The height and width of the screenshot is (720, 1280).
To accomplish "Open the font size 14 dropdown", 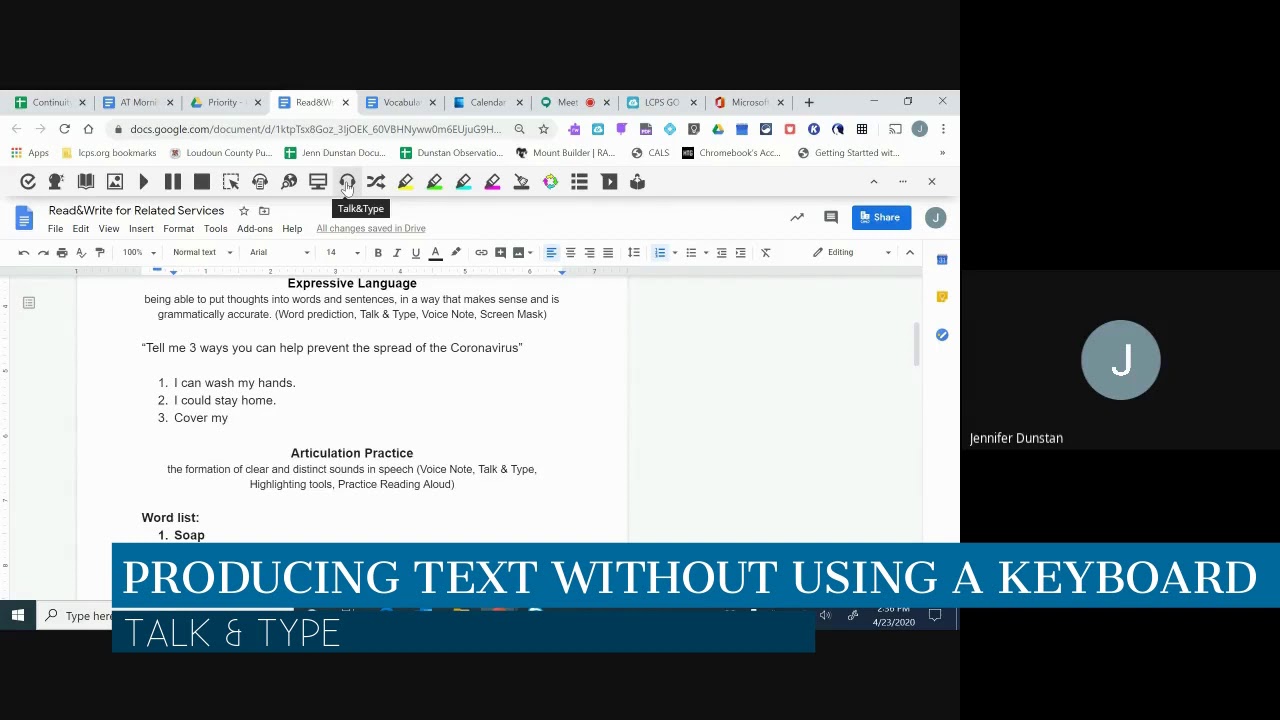I will point(342,253).
